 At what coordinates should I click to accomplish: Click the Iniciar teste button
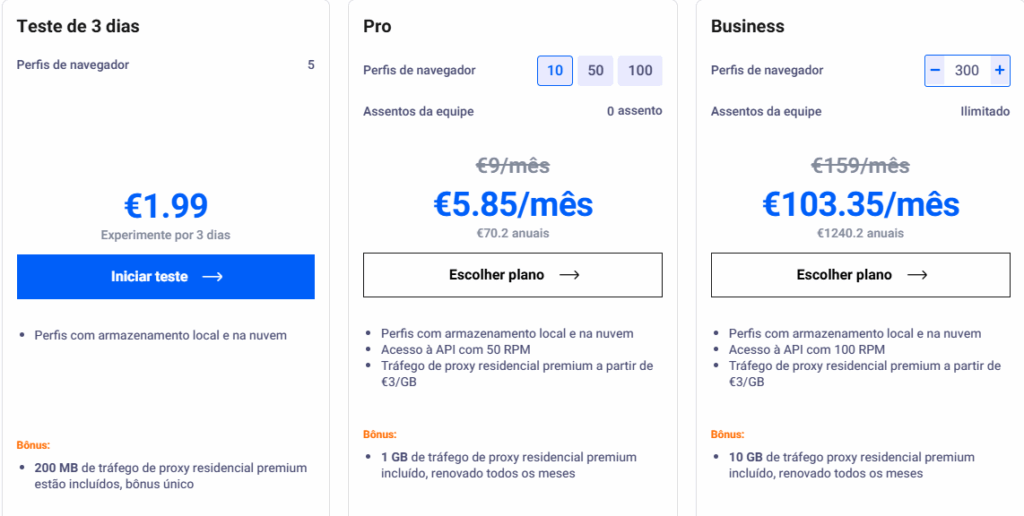tap(166, 277)
